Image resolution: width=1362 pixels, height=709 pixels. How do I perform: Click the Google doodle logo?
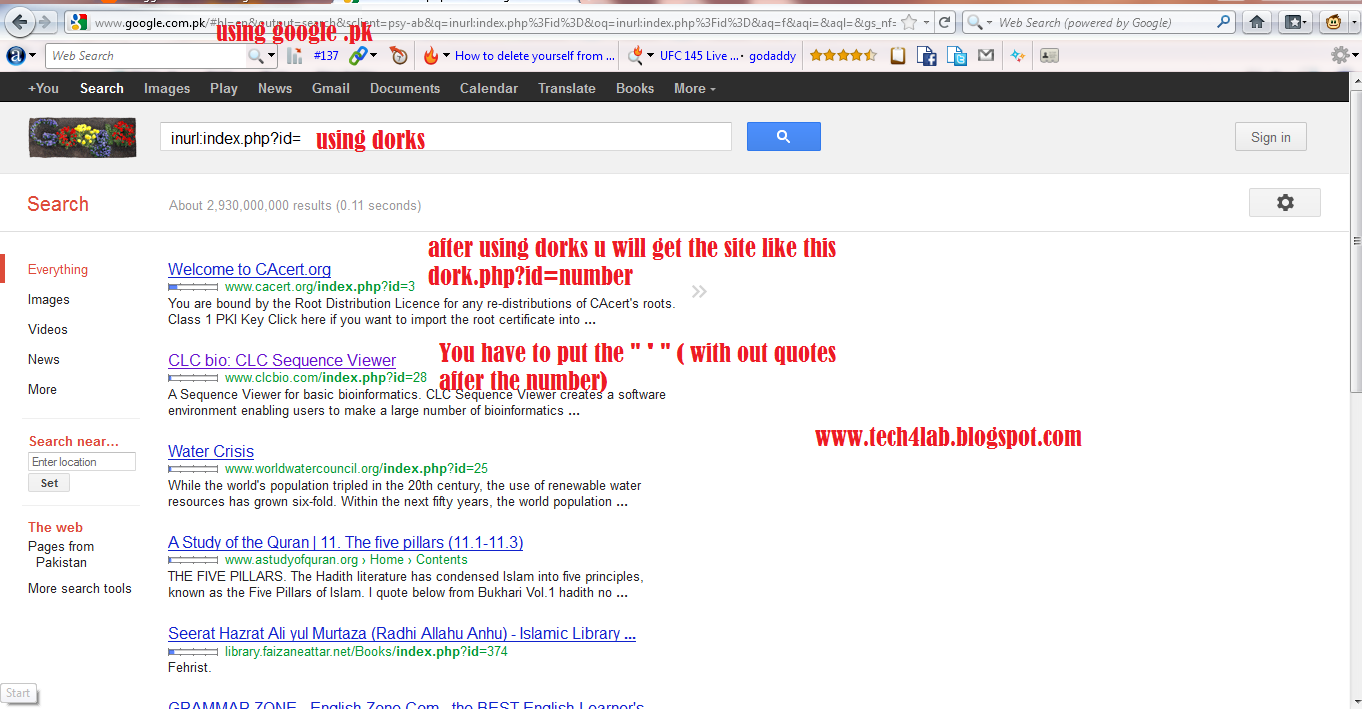pos(82,138)
